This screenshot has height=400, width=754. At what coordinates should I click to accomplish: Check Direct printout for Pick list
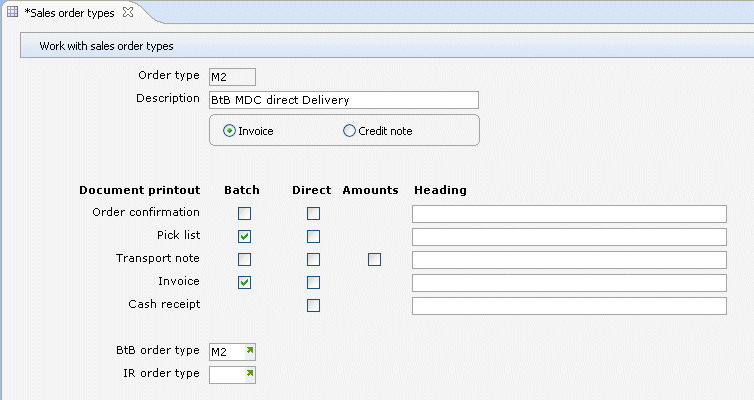point(313,236)
